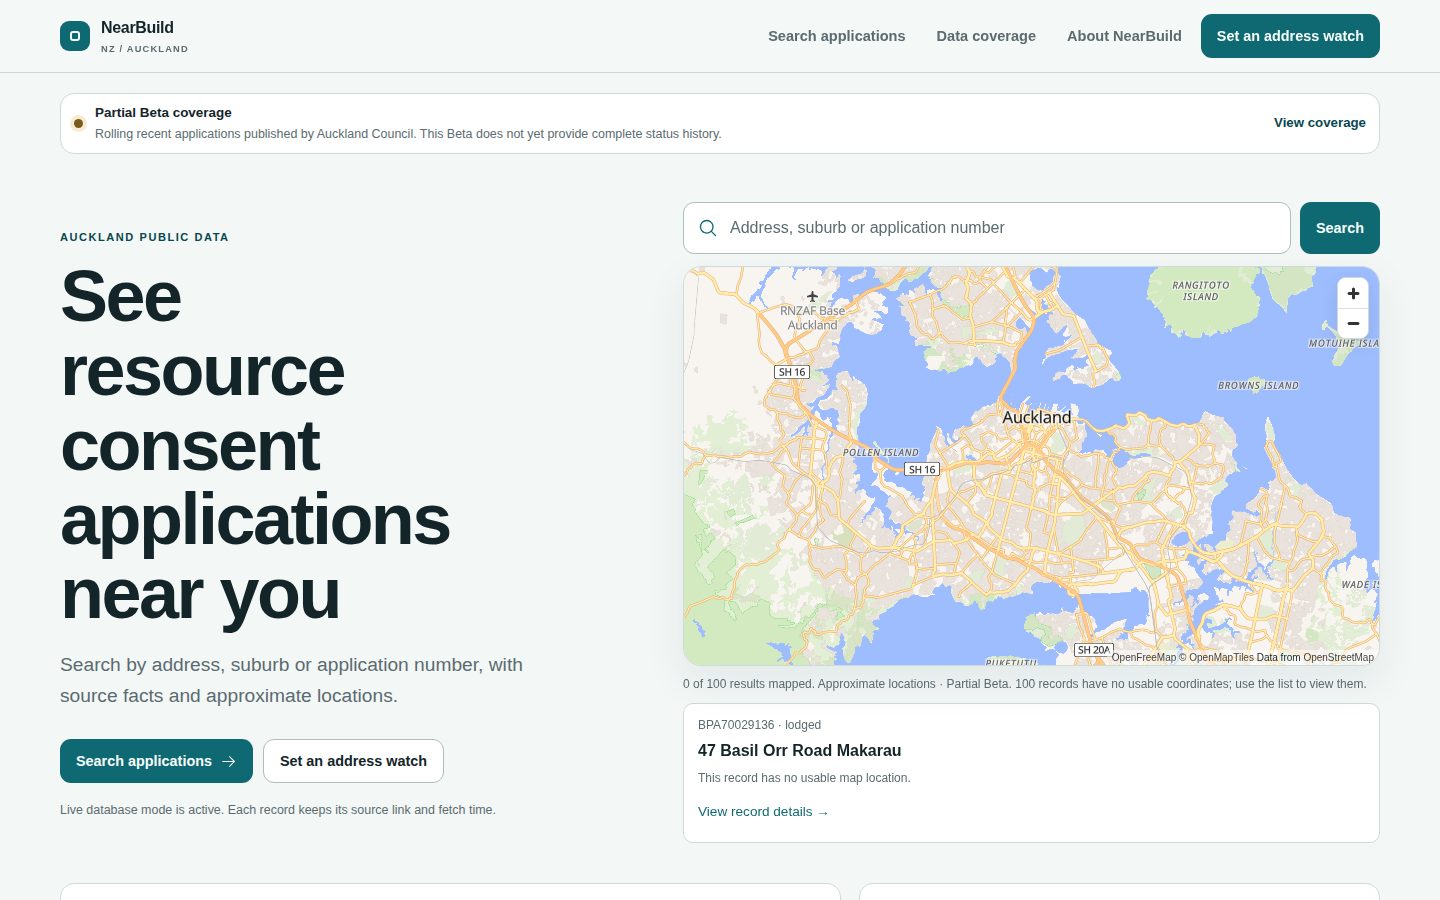The image size is (1440, 900).
Task: Select the 47 Basil Orr Road Makarau heading
Action: click(799, 750)
